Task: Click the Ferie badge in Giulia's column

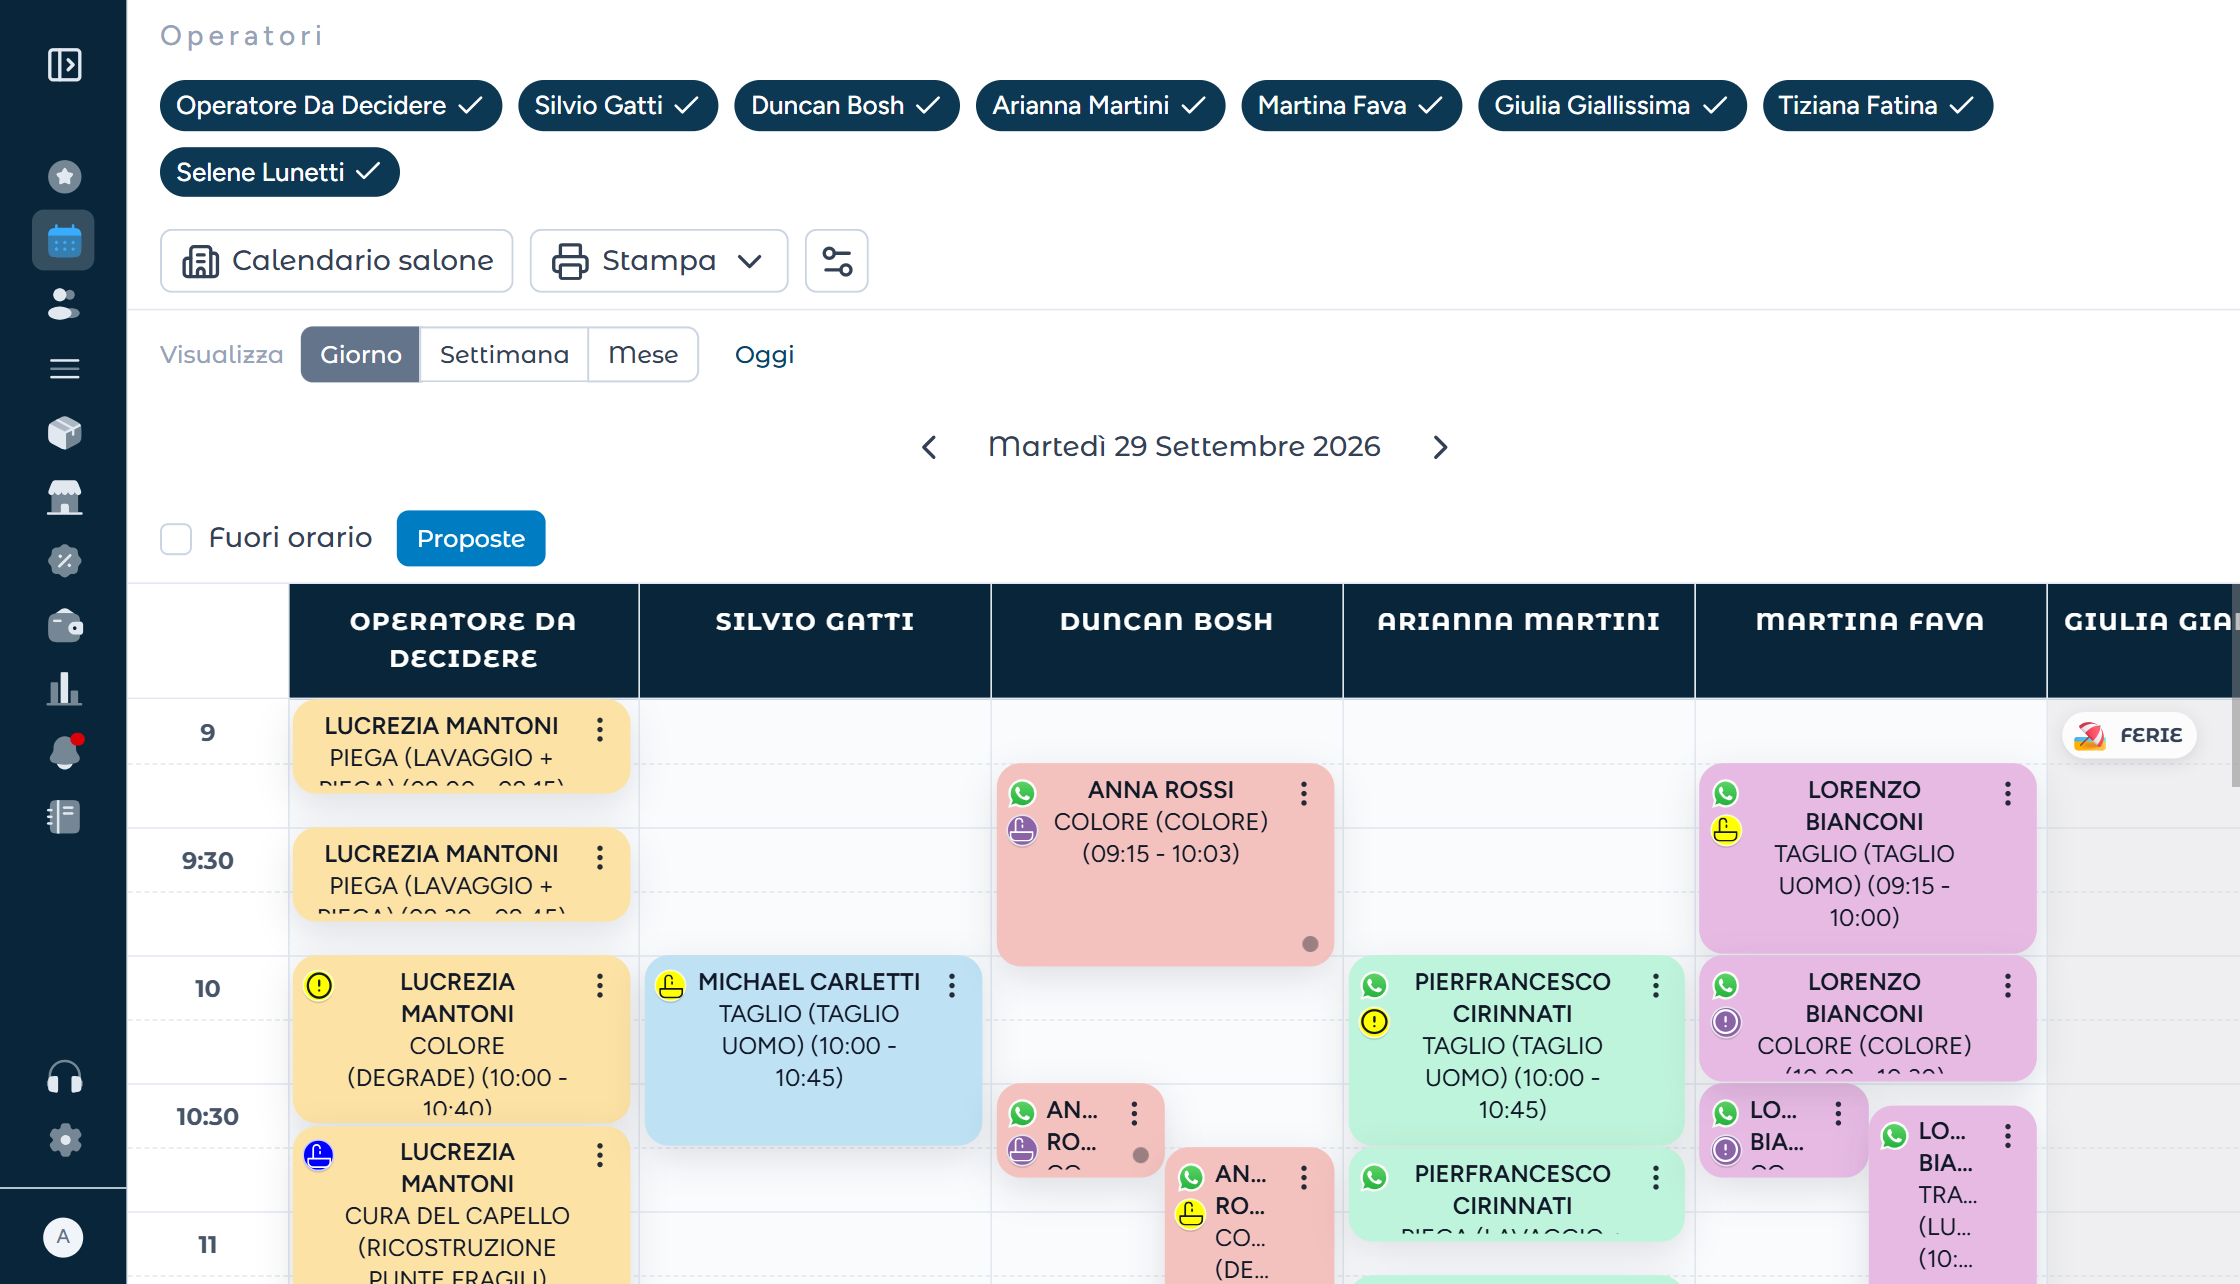Action: (x=2129, y=736)
